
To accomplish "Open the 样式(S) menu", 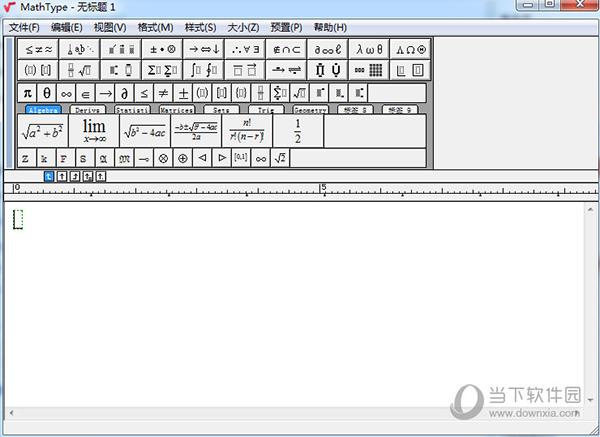I will point(201,27).
